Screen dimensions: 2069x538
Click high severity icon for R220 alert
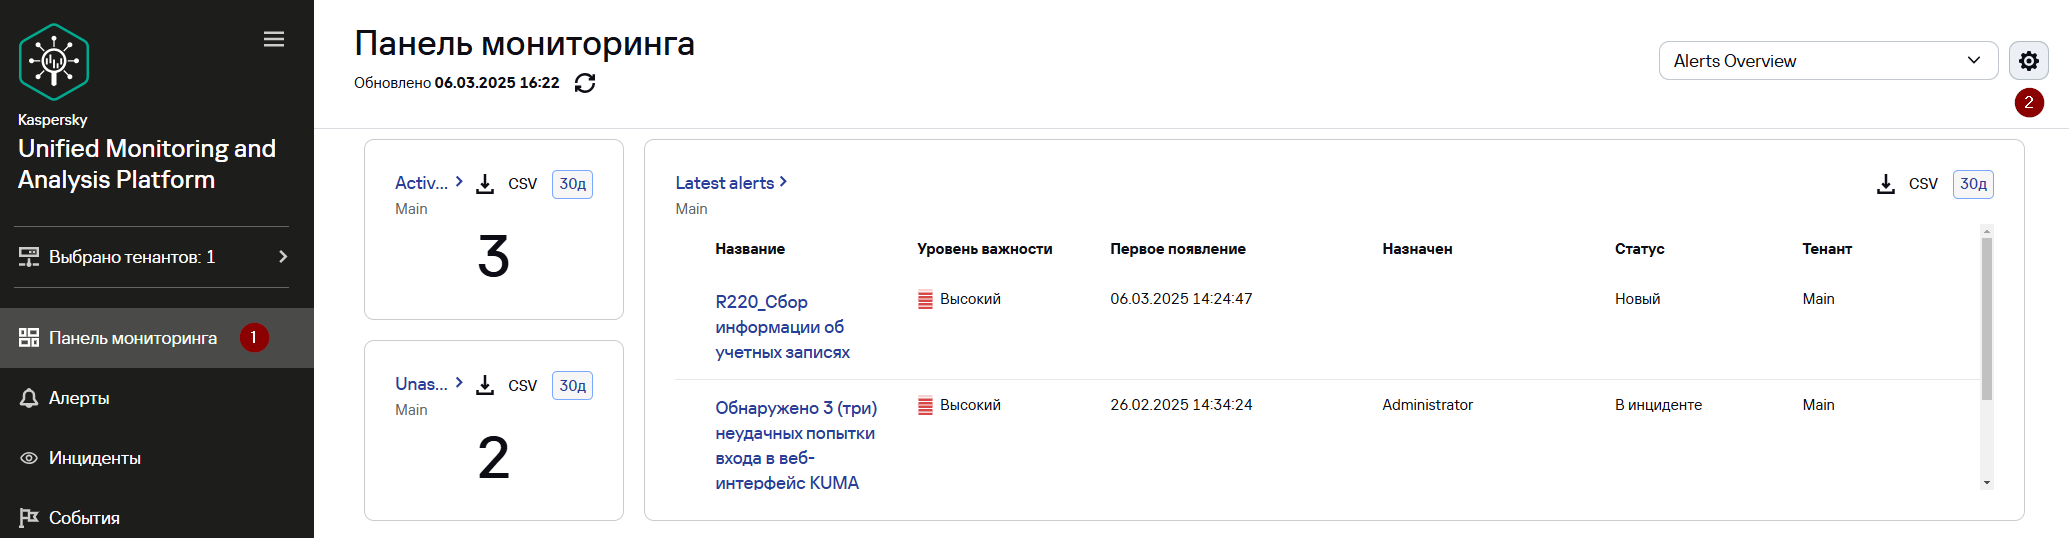tap(925, 299)
